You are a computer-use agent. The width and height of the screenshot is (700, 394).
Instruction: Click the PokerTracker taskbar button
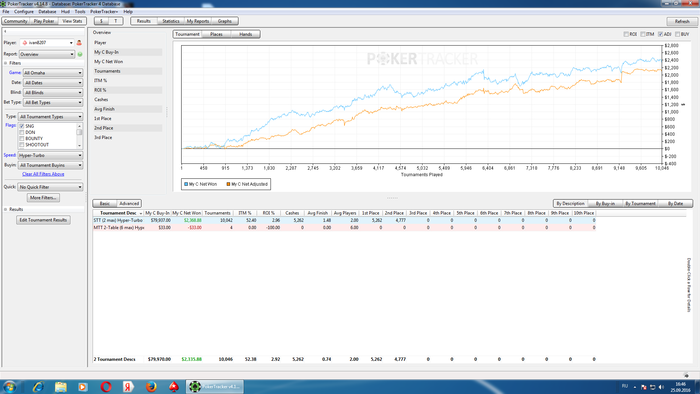click(x=215, y=386)
